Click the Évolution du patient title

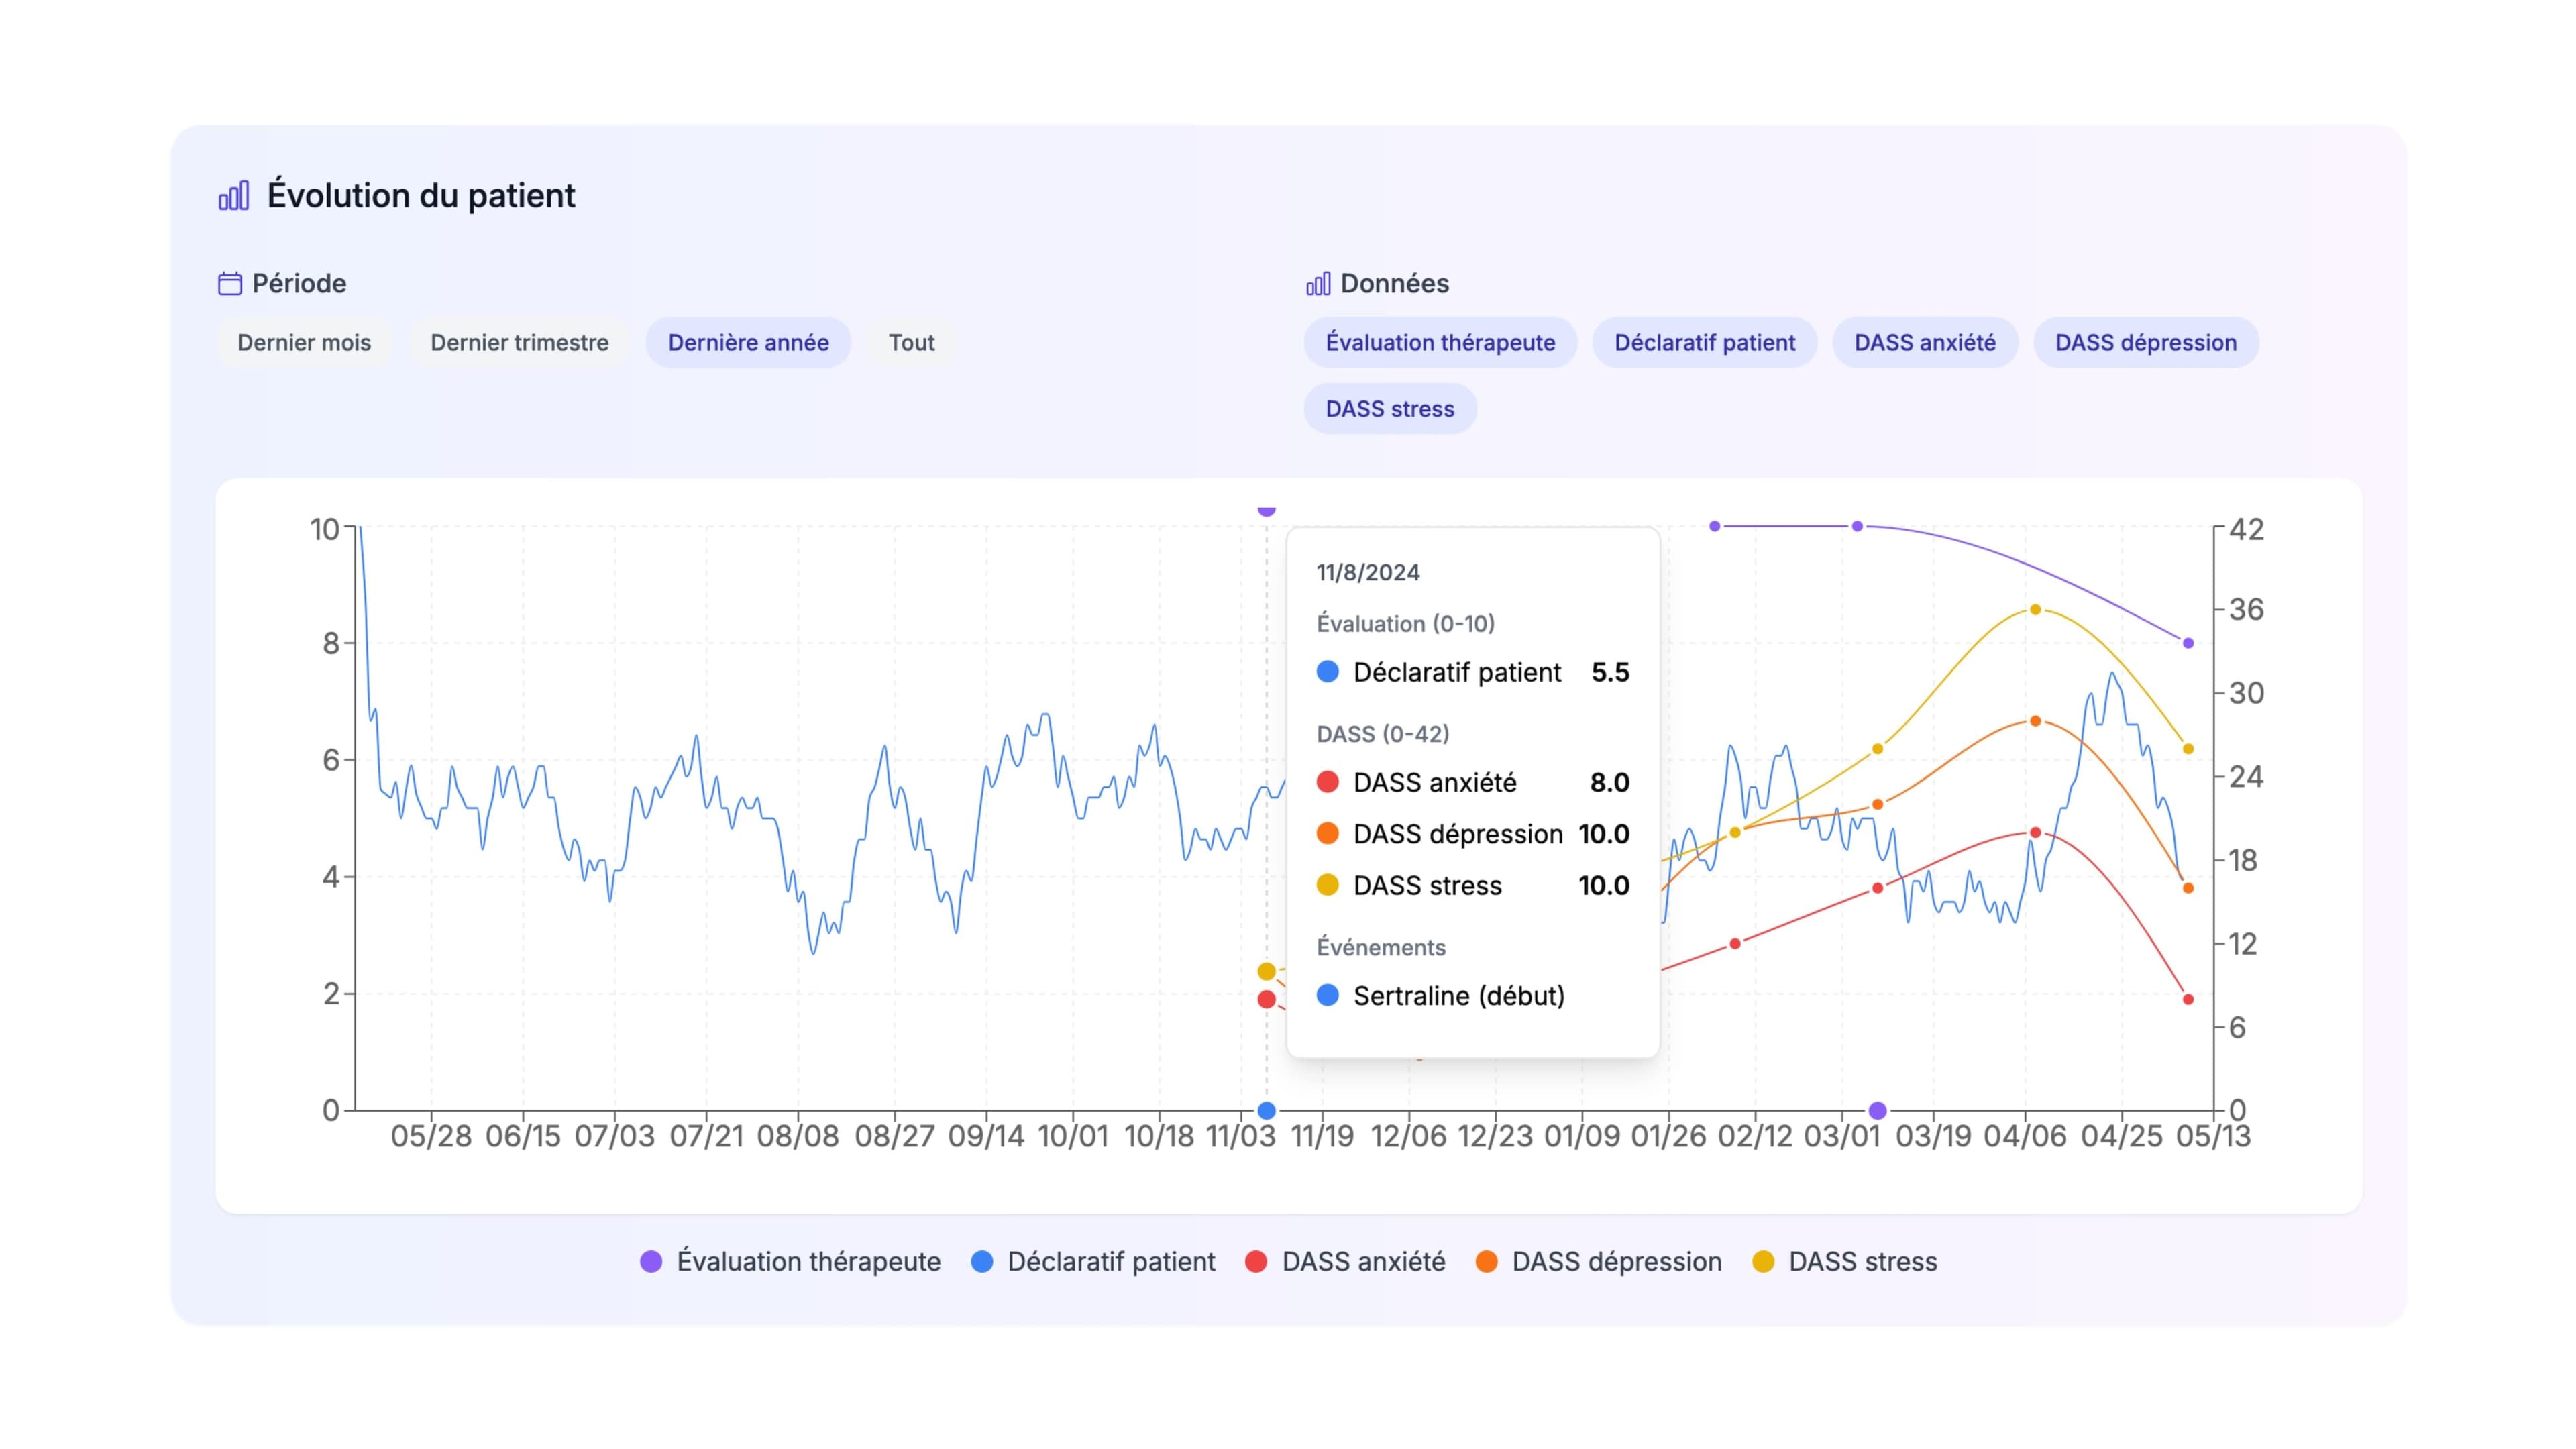coord(421,195)
